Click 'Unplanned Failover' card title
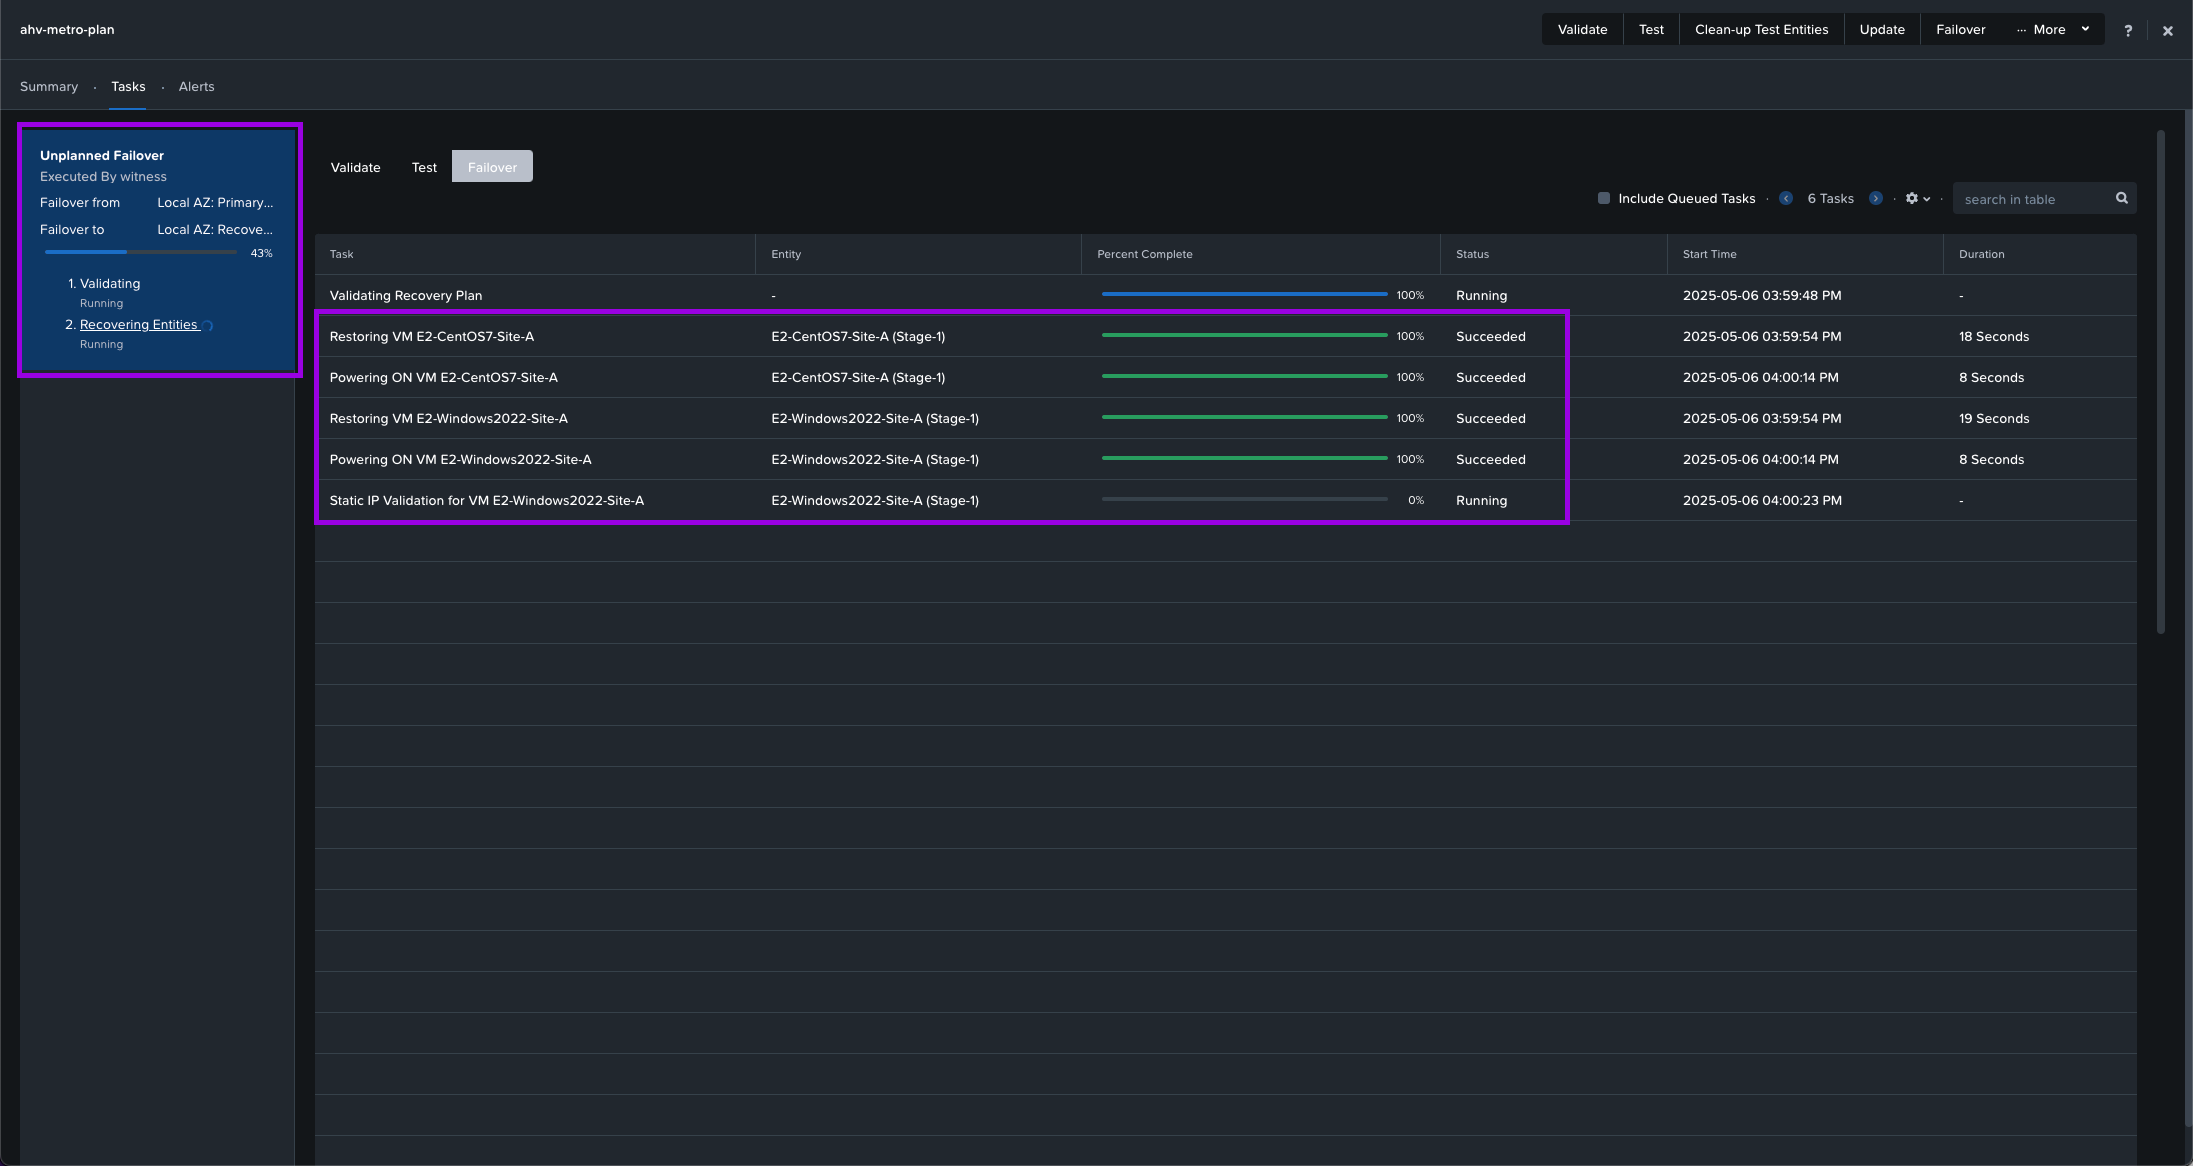 click(102, 155)
